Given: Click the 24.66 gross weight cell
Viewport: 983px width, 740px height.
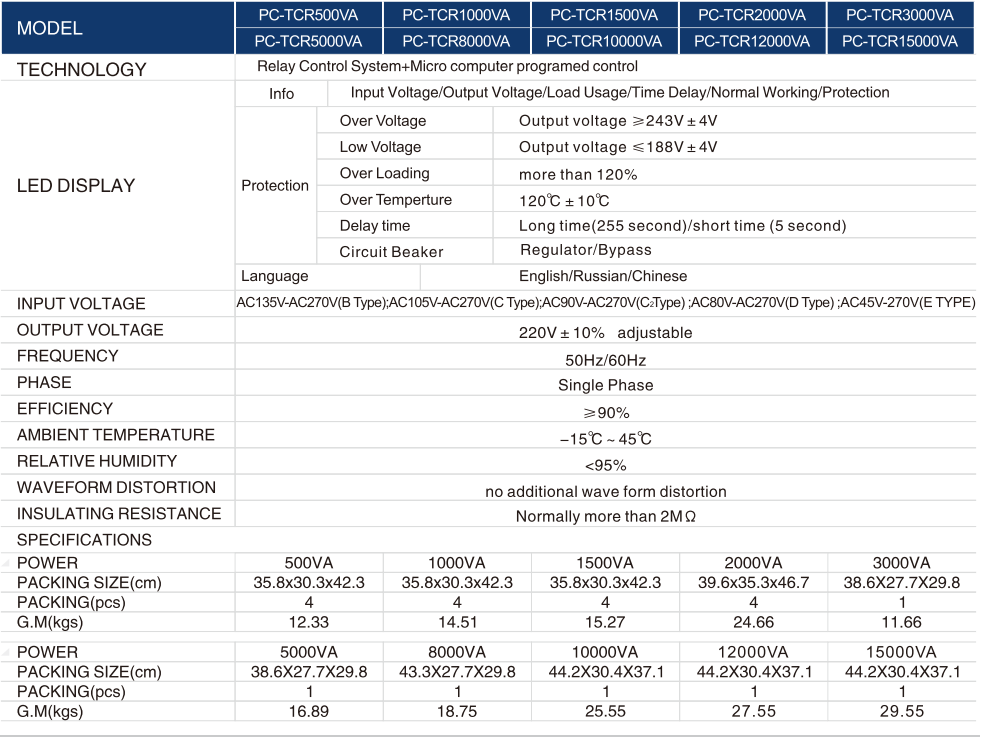Looking at the screenshot, I should (753, 622).
